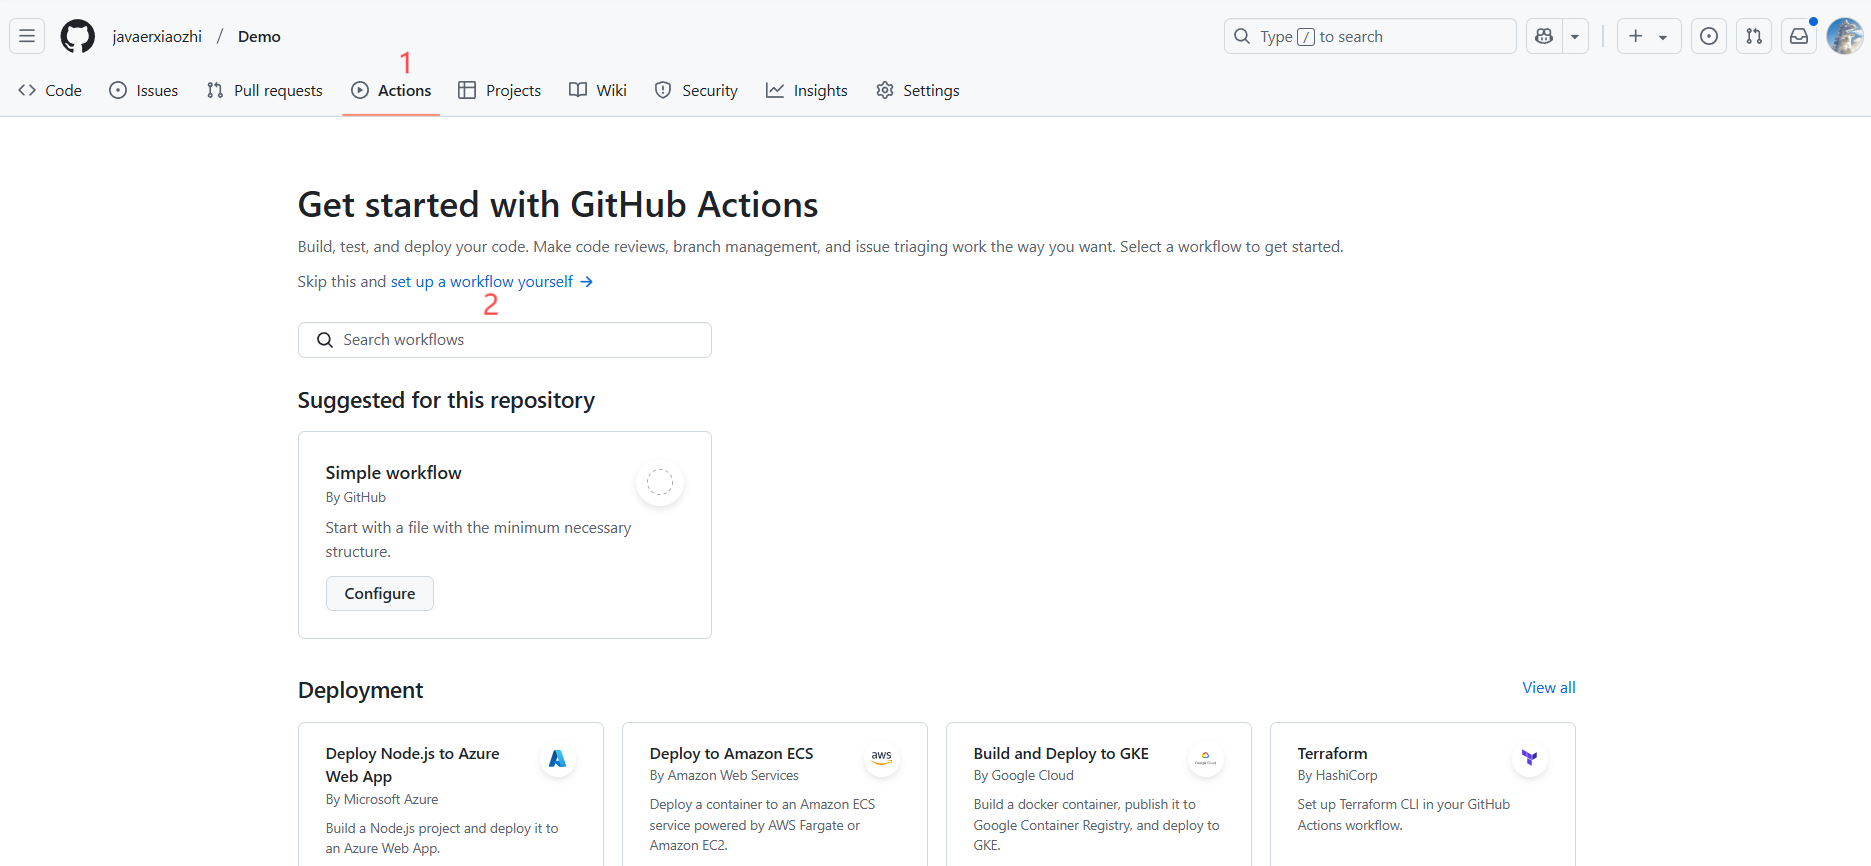Click the By GitHub text on Simple workflow
This screenshot has width=1871, height=866.
pyautogui.click(x=355, y=497)
